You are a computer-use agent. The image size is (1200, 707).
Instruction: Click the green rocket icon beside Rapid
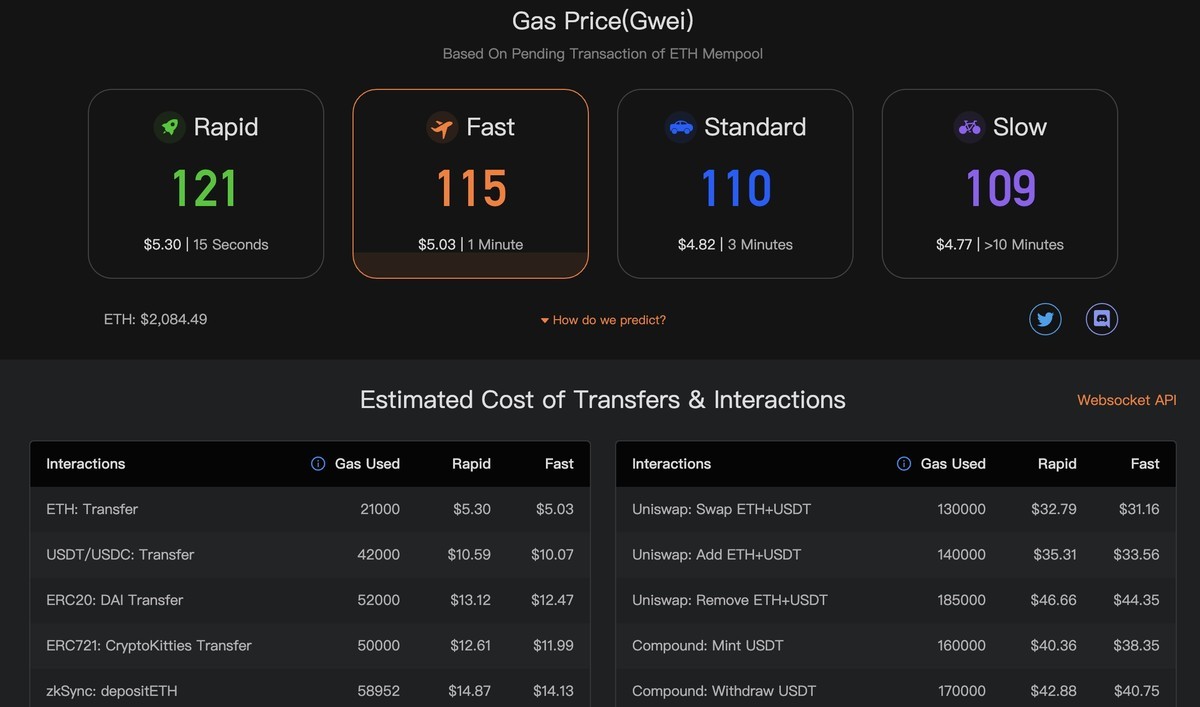click(170, 127)
